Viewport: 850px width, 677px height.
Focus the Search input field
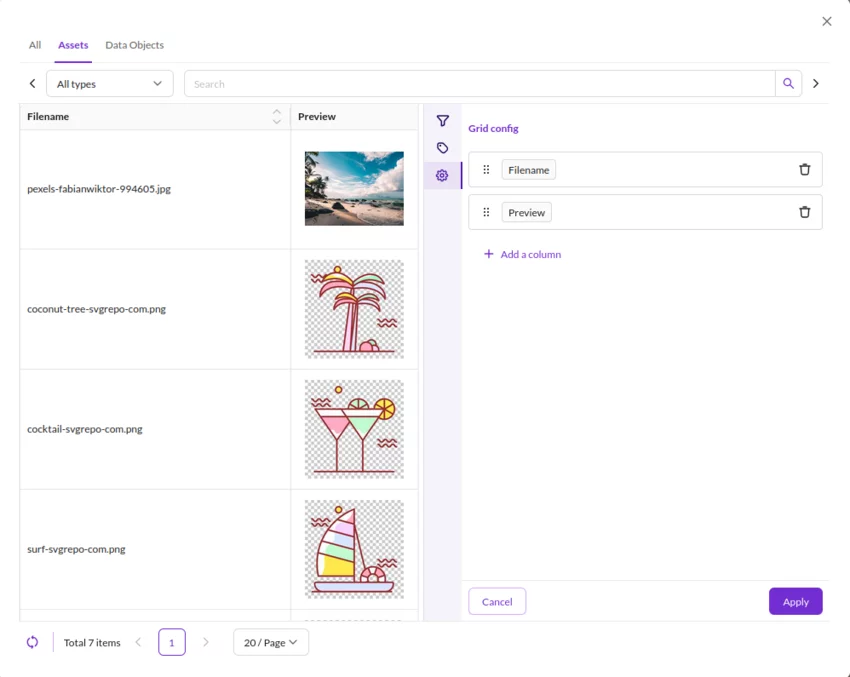tap(480, 84)
